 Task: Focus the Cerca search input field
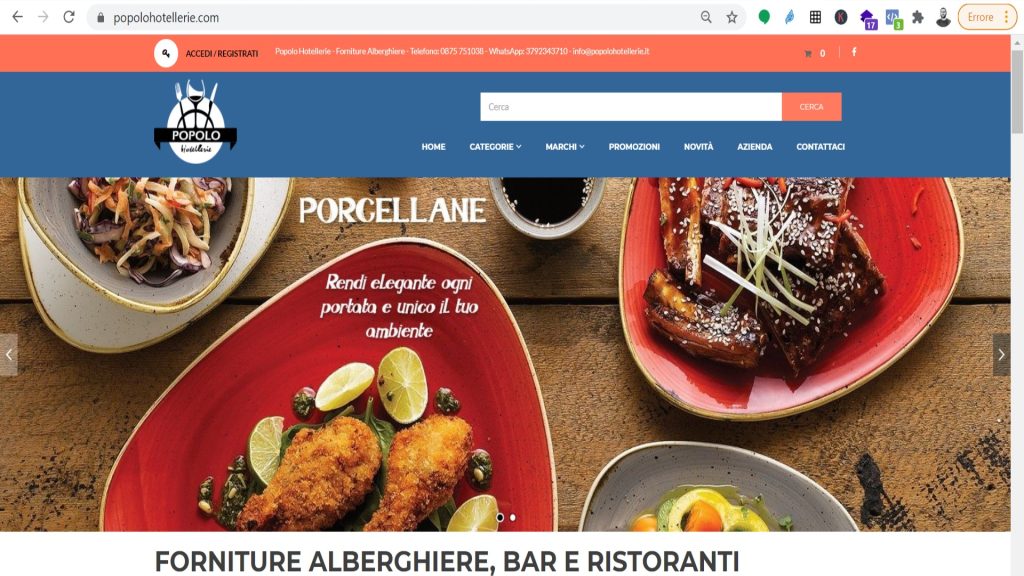click(631, 106)
